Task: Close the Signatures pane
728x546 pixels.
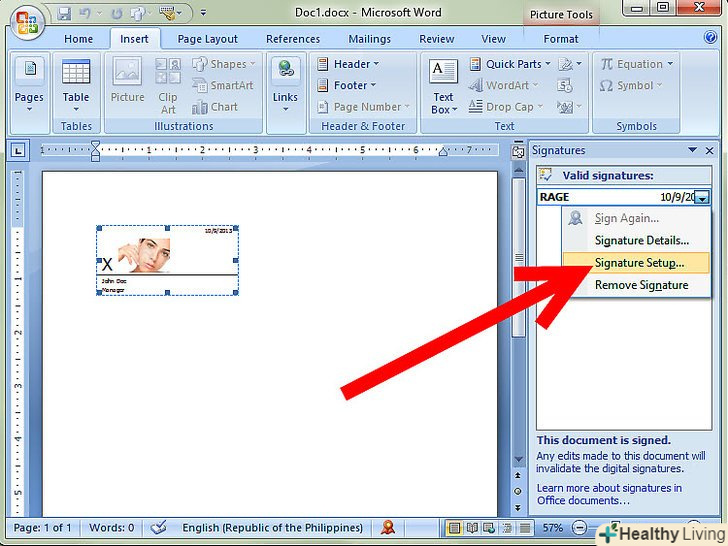Action: tap(709, 150)
